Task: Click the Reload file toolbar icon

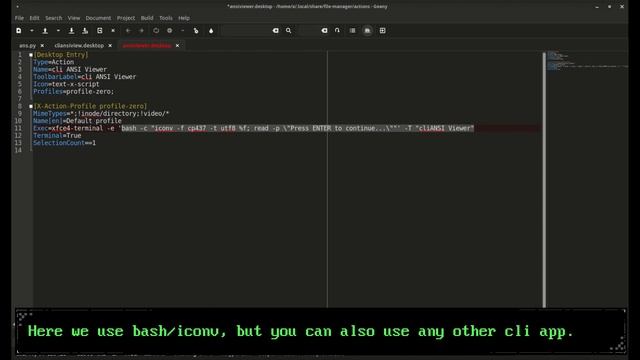Action: point(100,31)
